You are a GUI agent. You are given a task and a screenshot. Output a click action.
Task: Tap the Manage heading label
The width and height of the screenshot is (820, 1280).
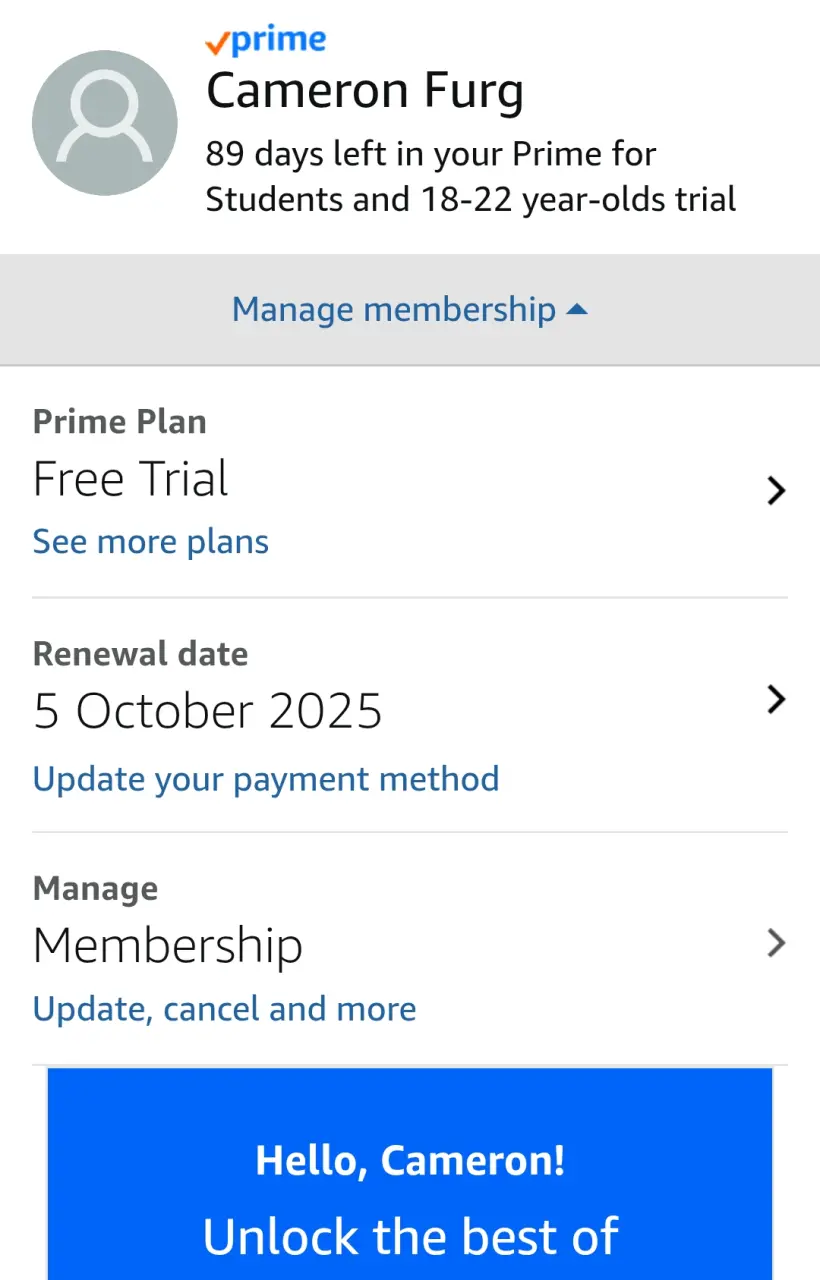coord(96,888)
